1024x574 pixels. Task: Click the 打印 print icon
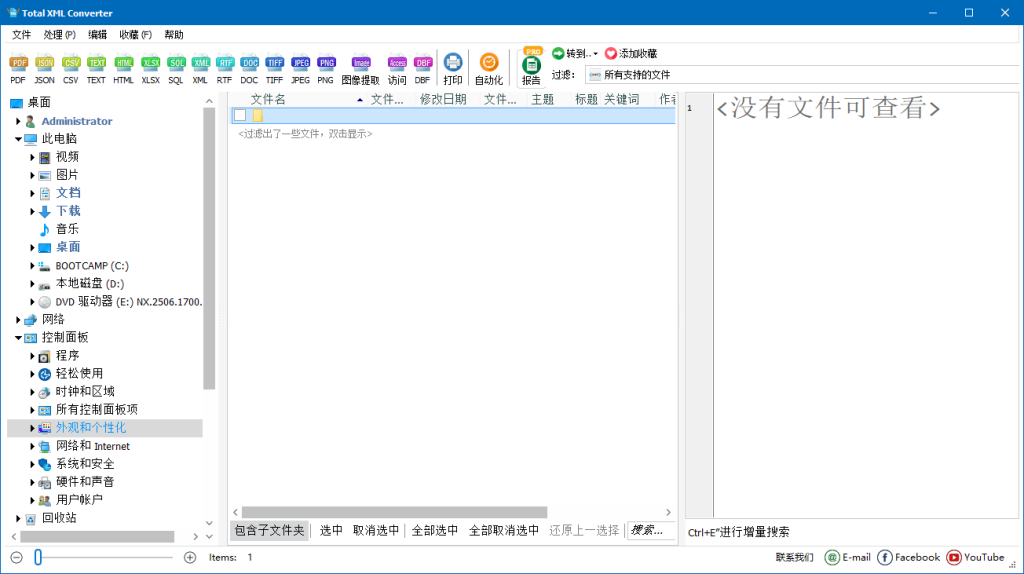[453, 69]
